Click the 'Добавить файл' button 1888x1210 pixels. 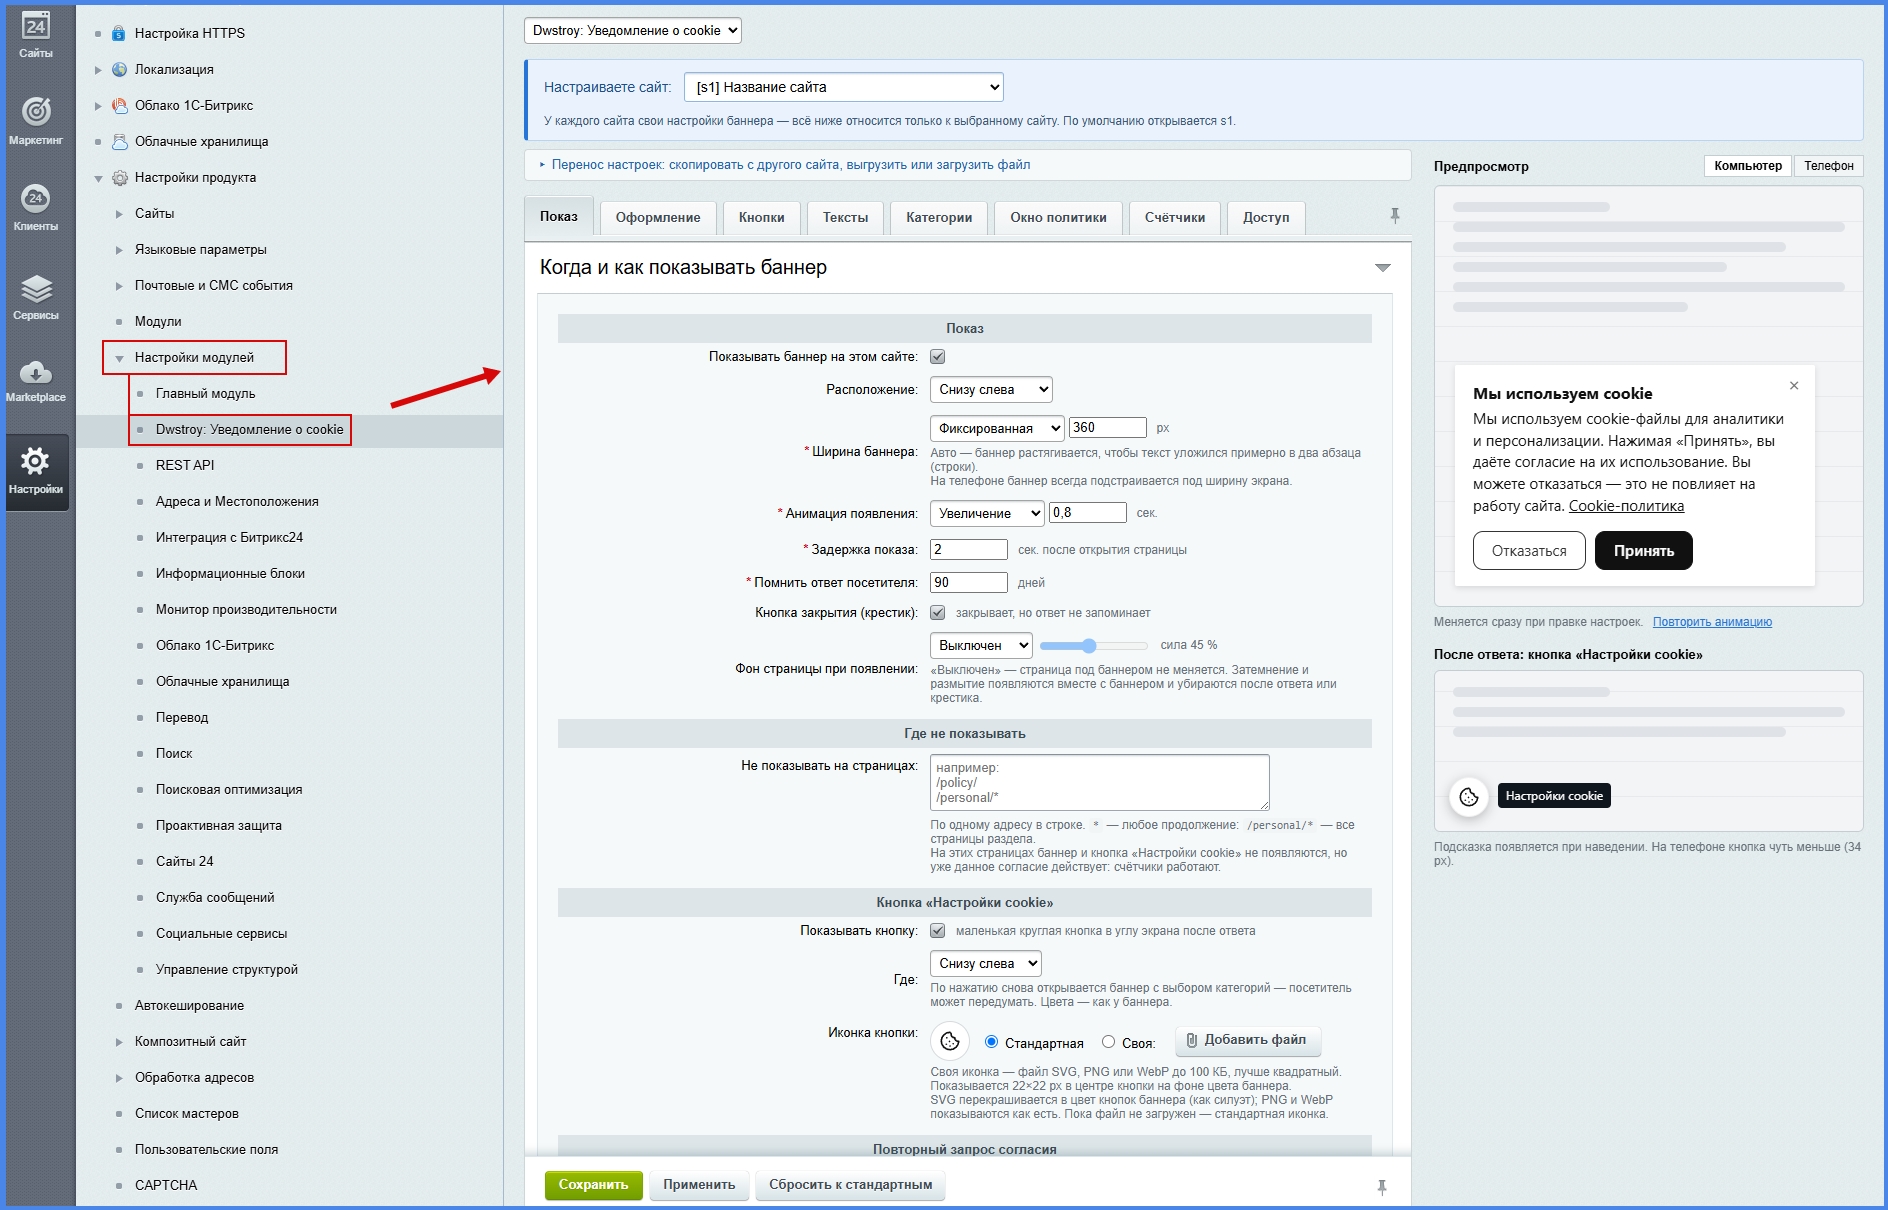(1247, 1041)
